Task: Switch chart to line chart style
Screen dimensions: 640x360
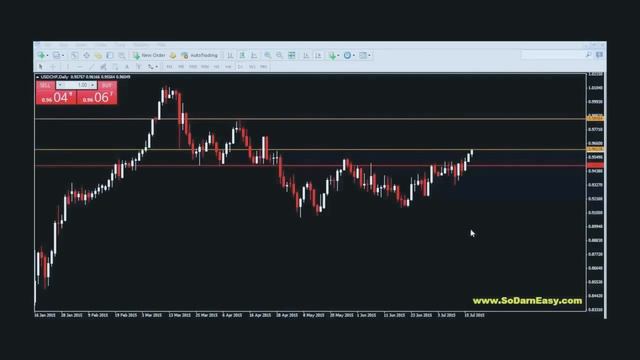Action: tap(254, 55)
